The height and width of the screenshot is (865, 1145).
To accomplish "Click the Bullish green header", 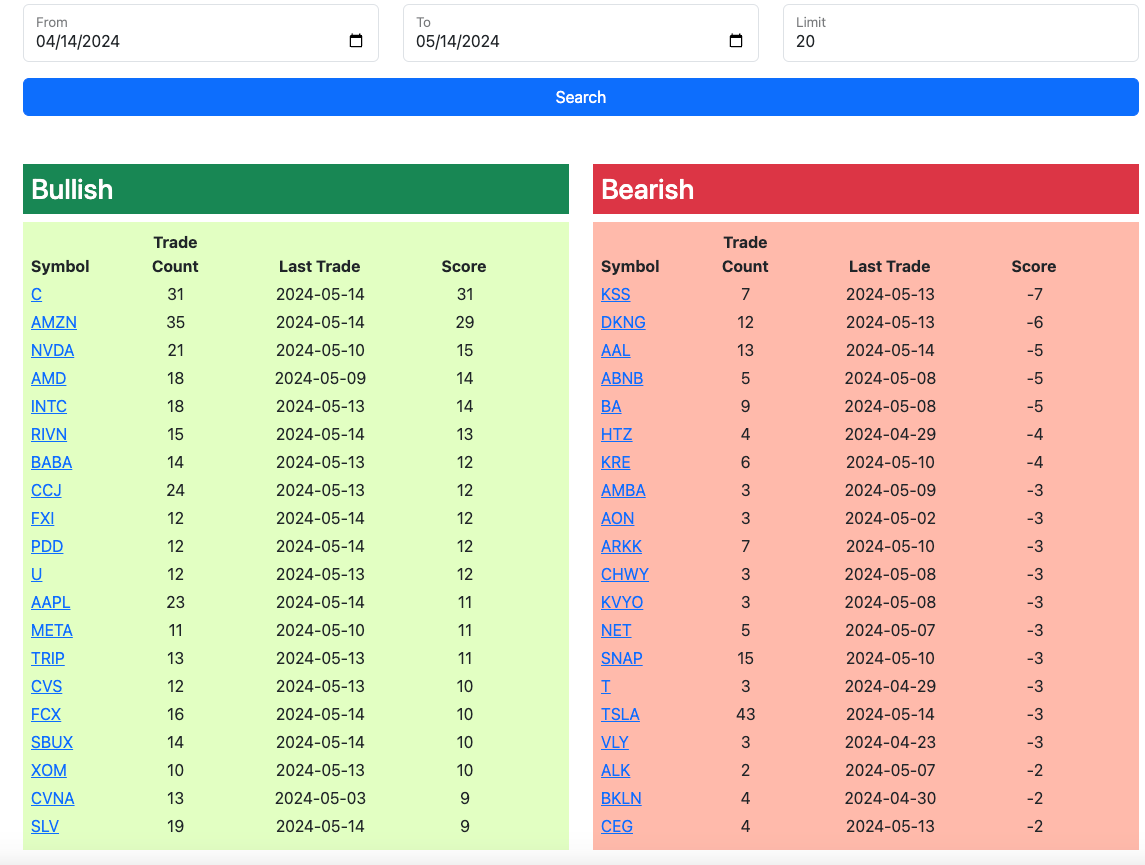I will point(296,189).
